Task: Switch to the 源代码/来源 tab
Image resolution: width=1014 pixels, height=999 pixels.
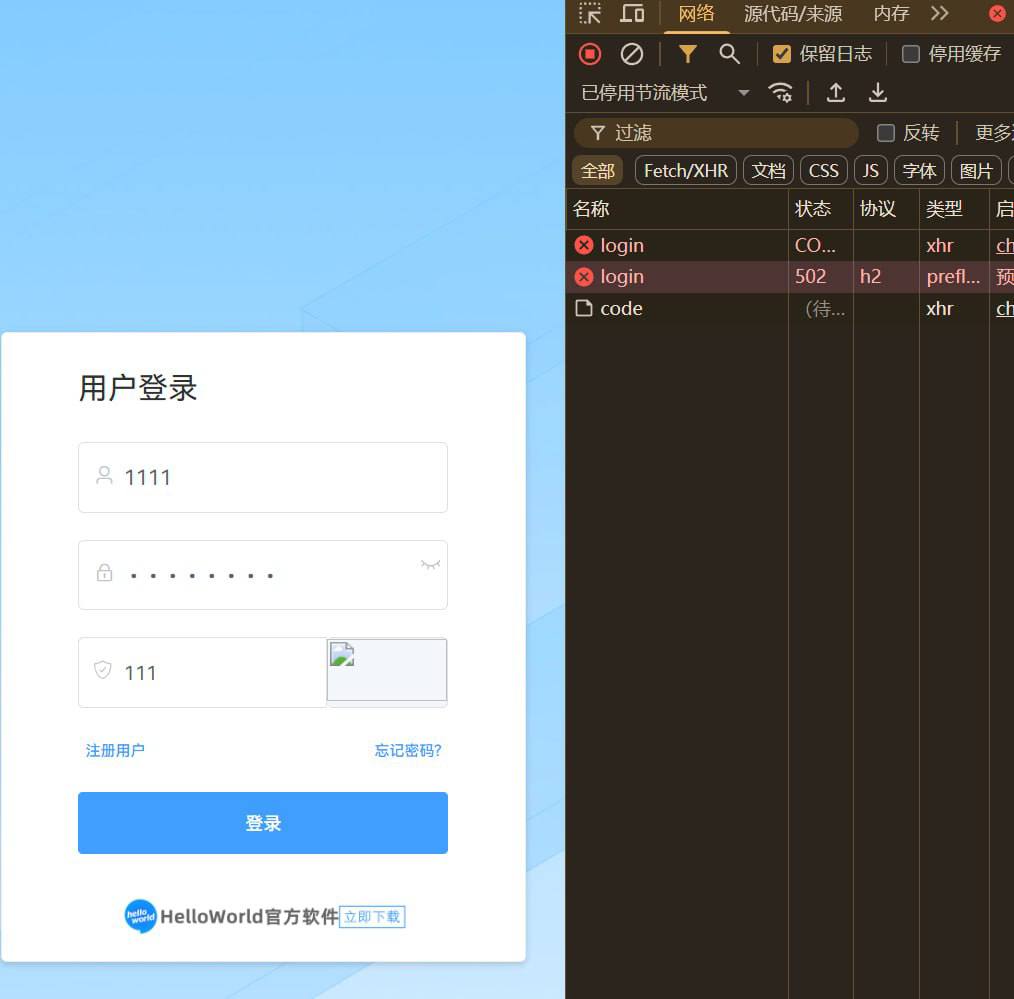Action: (793, 14)
